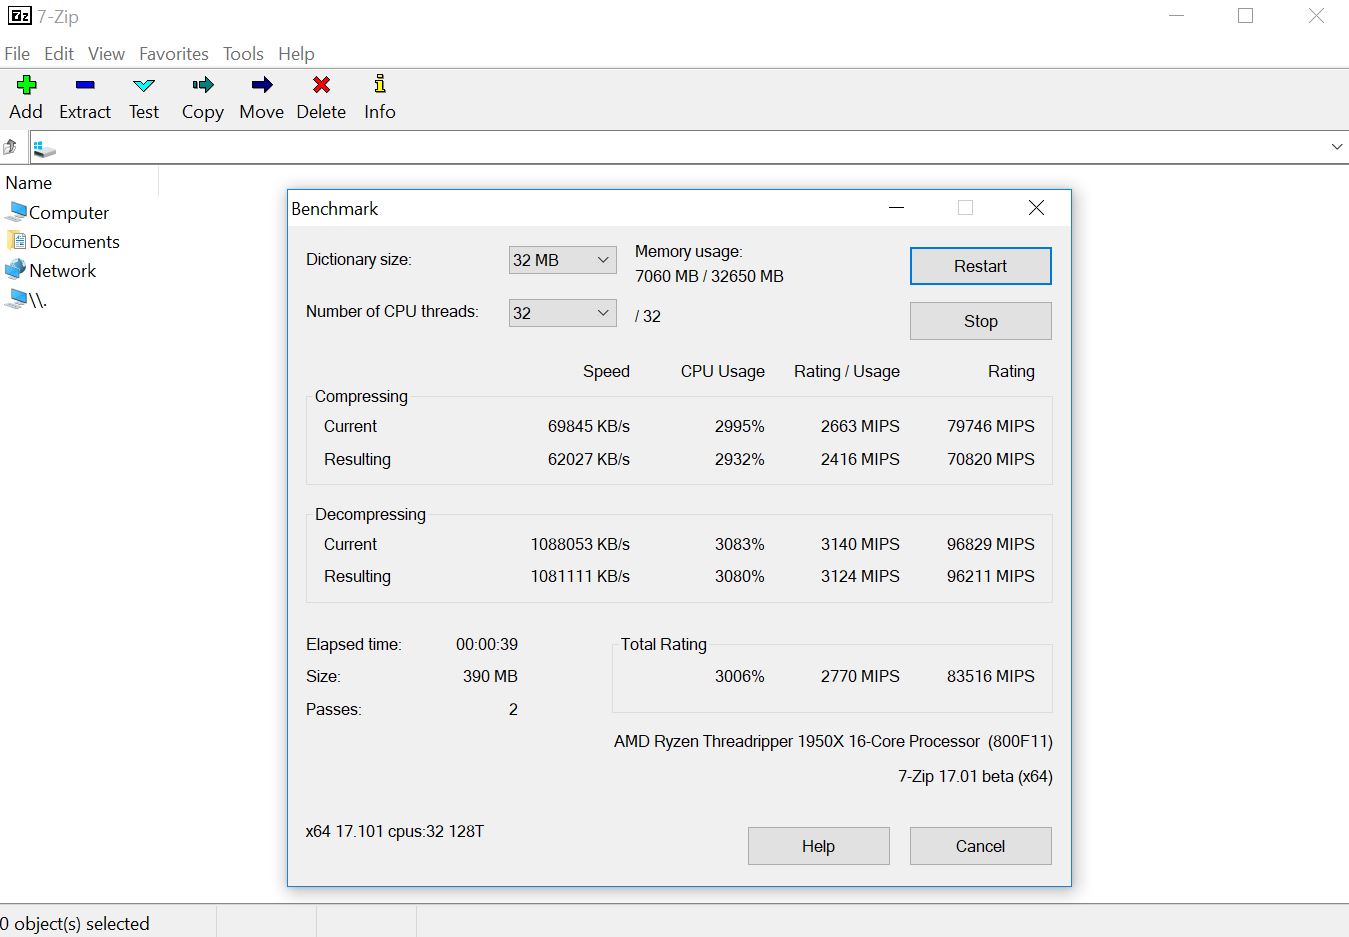
Task: Click the blue Extract minus icon
Action: pyautogui.click(x=85, y=85)
